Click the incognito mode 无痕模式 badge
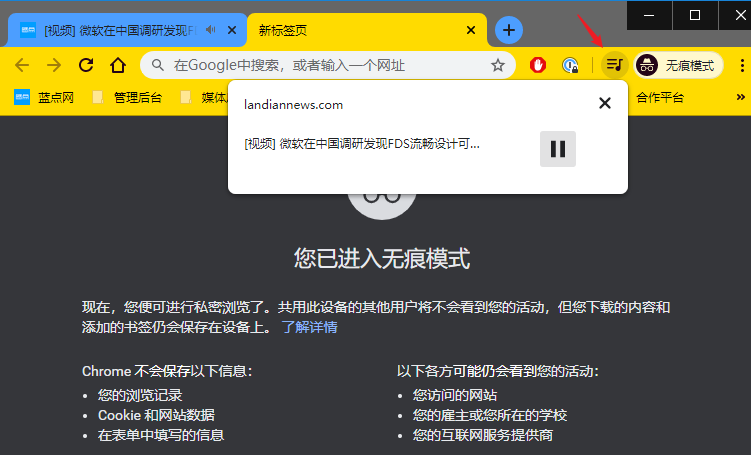 [x=677, y=65]
